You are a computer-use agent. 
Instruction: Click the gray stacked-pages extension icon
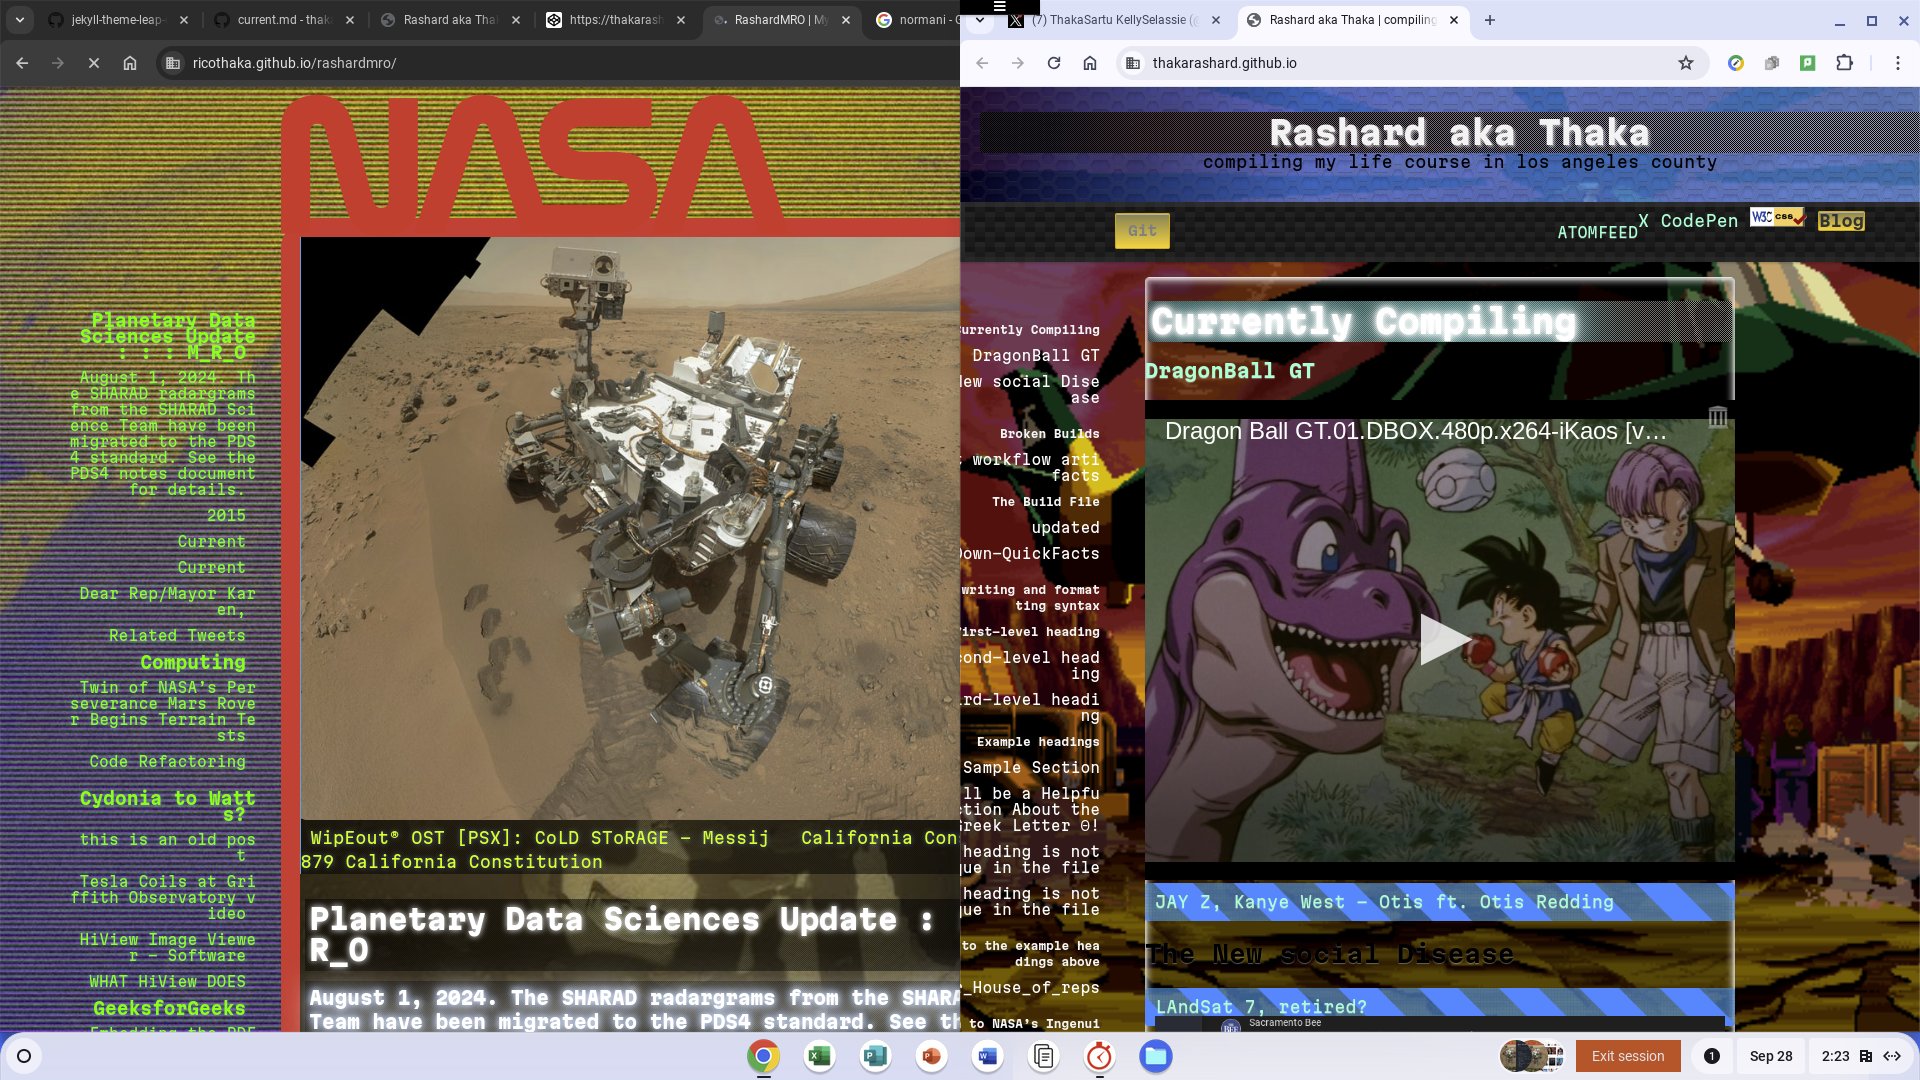1772,63
